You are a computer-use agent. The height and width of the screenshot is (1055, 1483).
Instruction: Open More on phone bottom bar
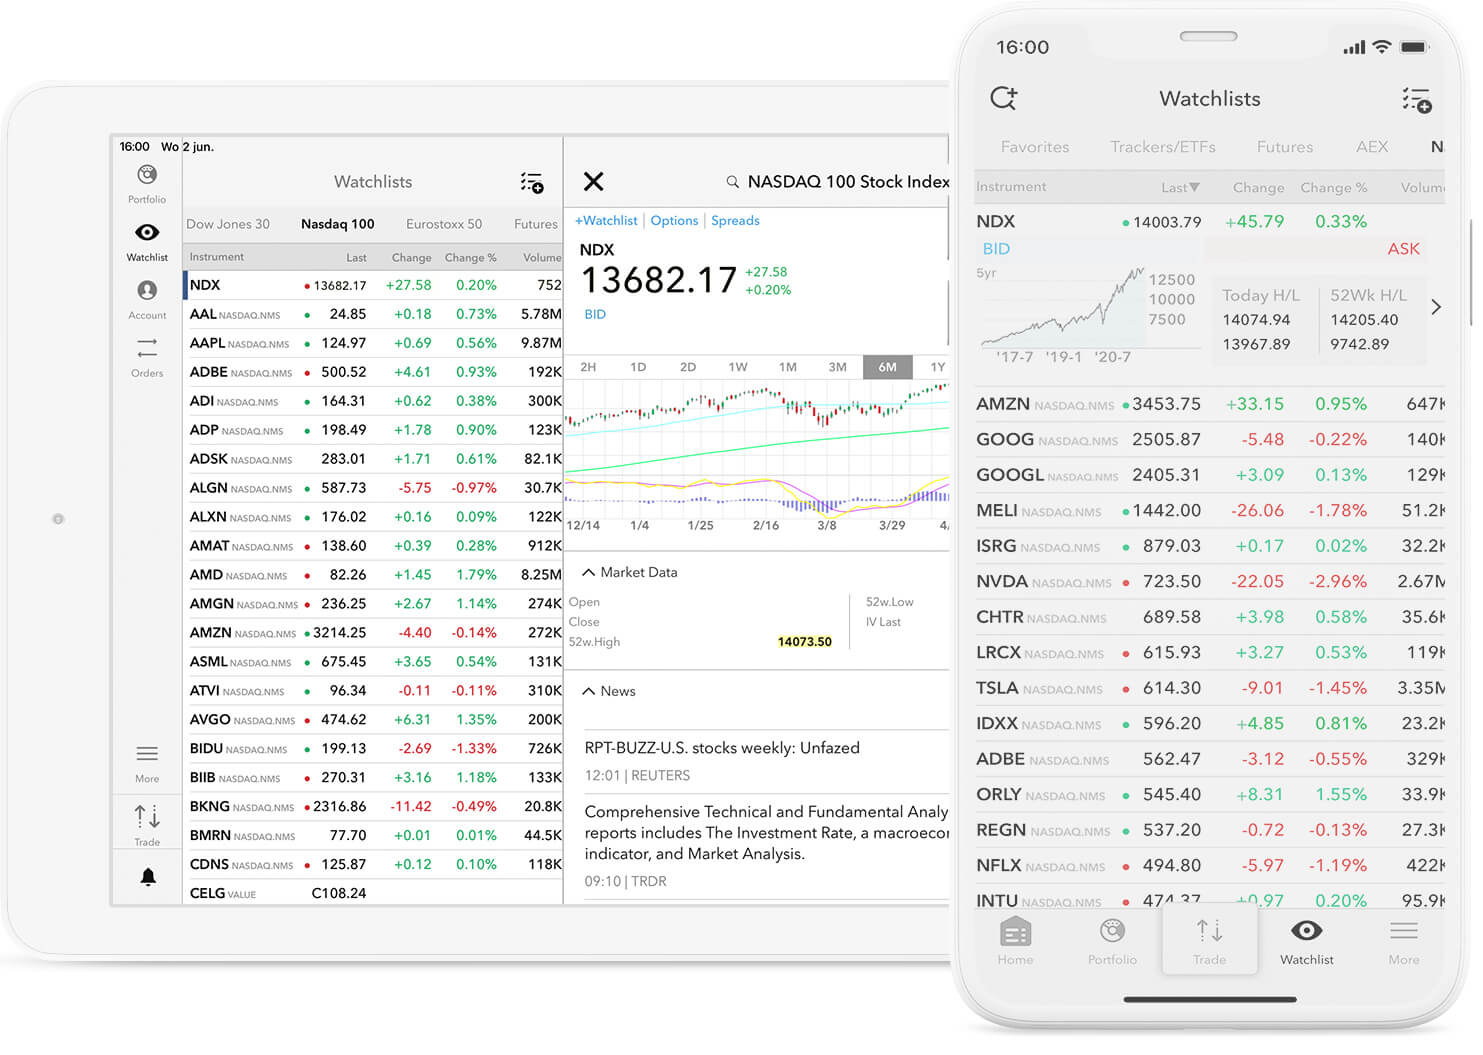coord(1404,941)
